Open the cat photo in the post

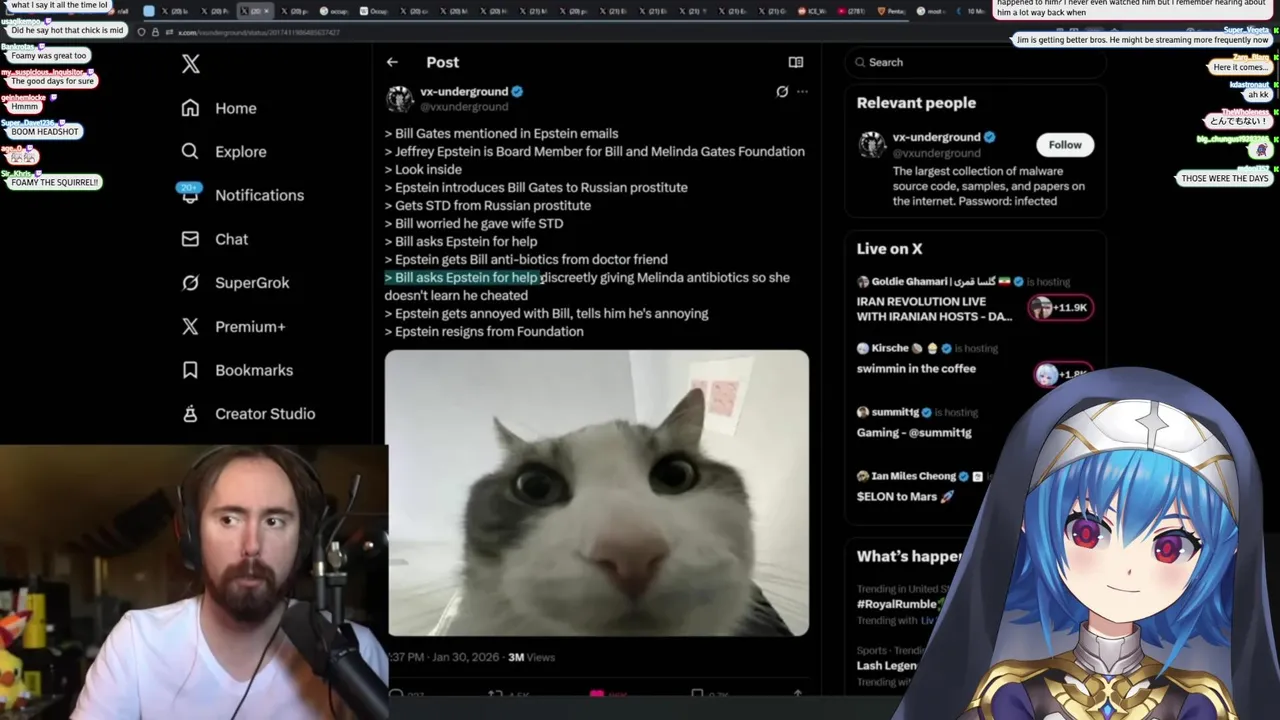pos(597,493)
